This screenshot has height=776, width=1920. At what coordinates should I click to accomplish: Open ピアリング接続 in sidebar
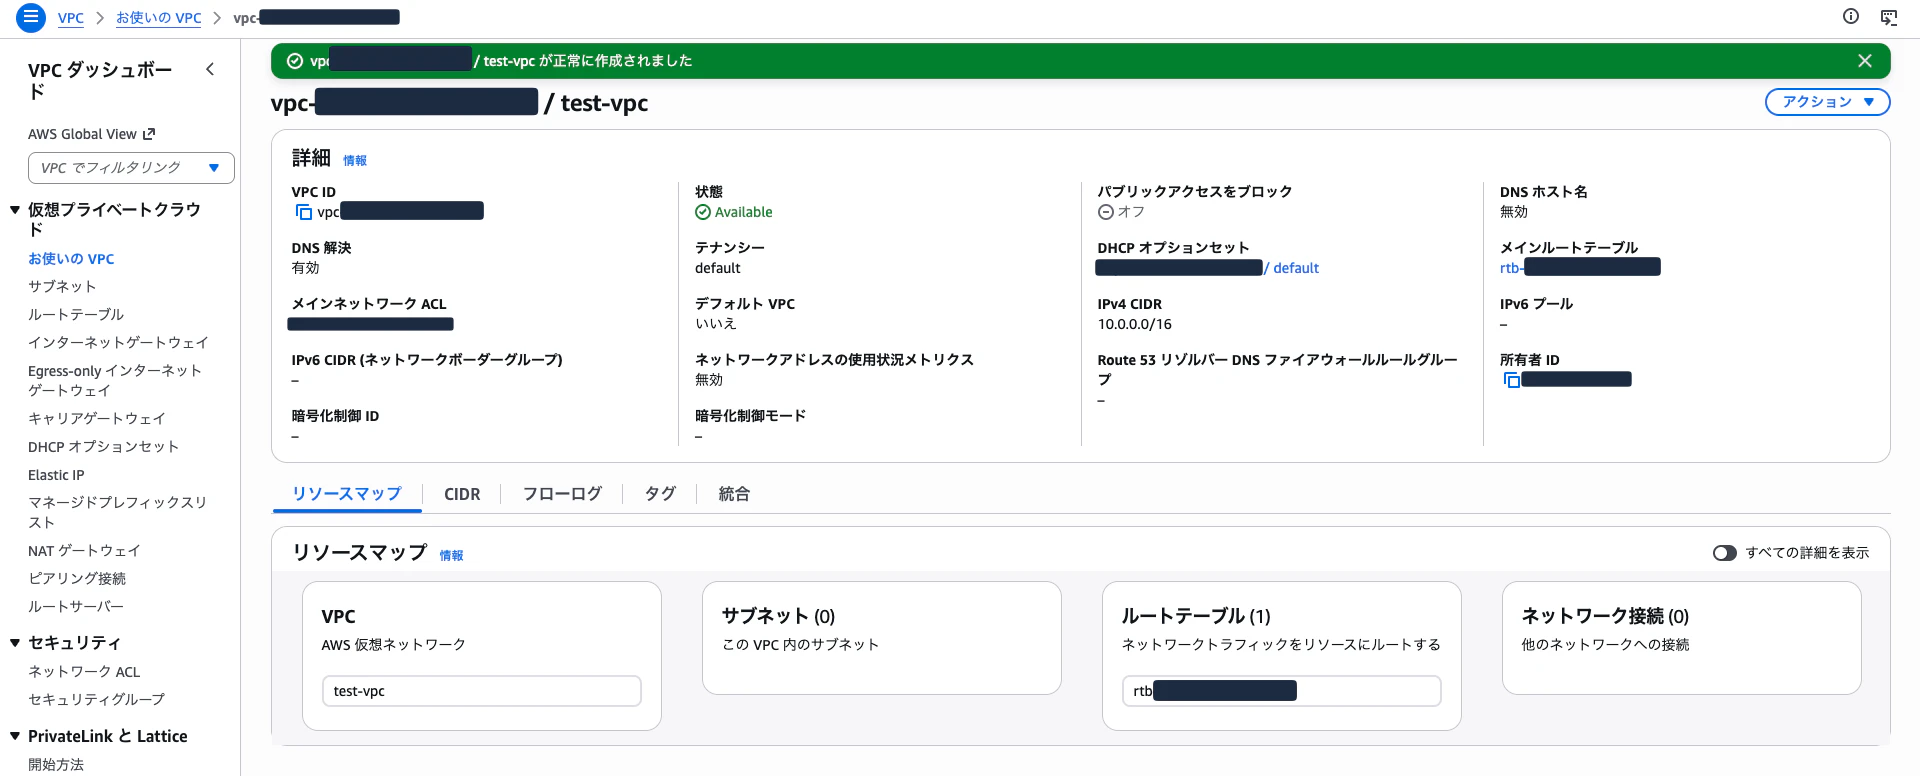(x=77, y=579)
